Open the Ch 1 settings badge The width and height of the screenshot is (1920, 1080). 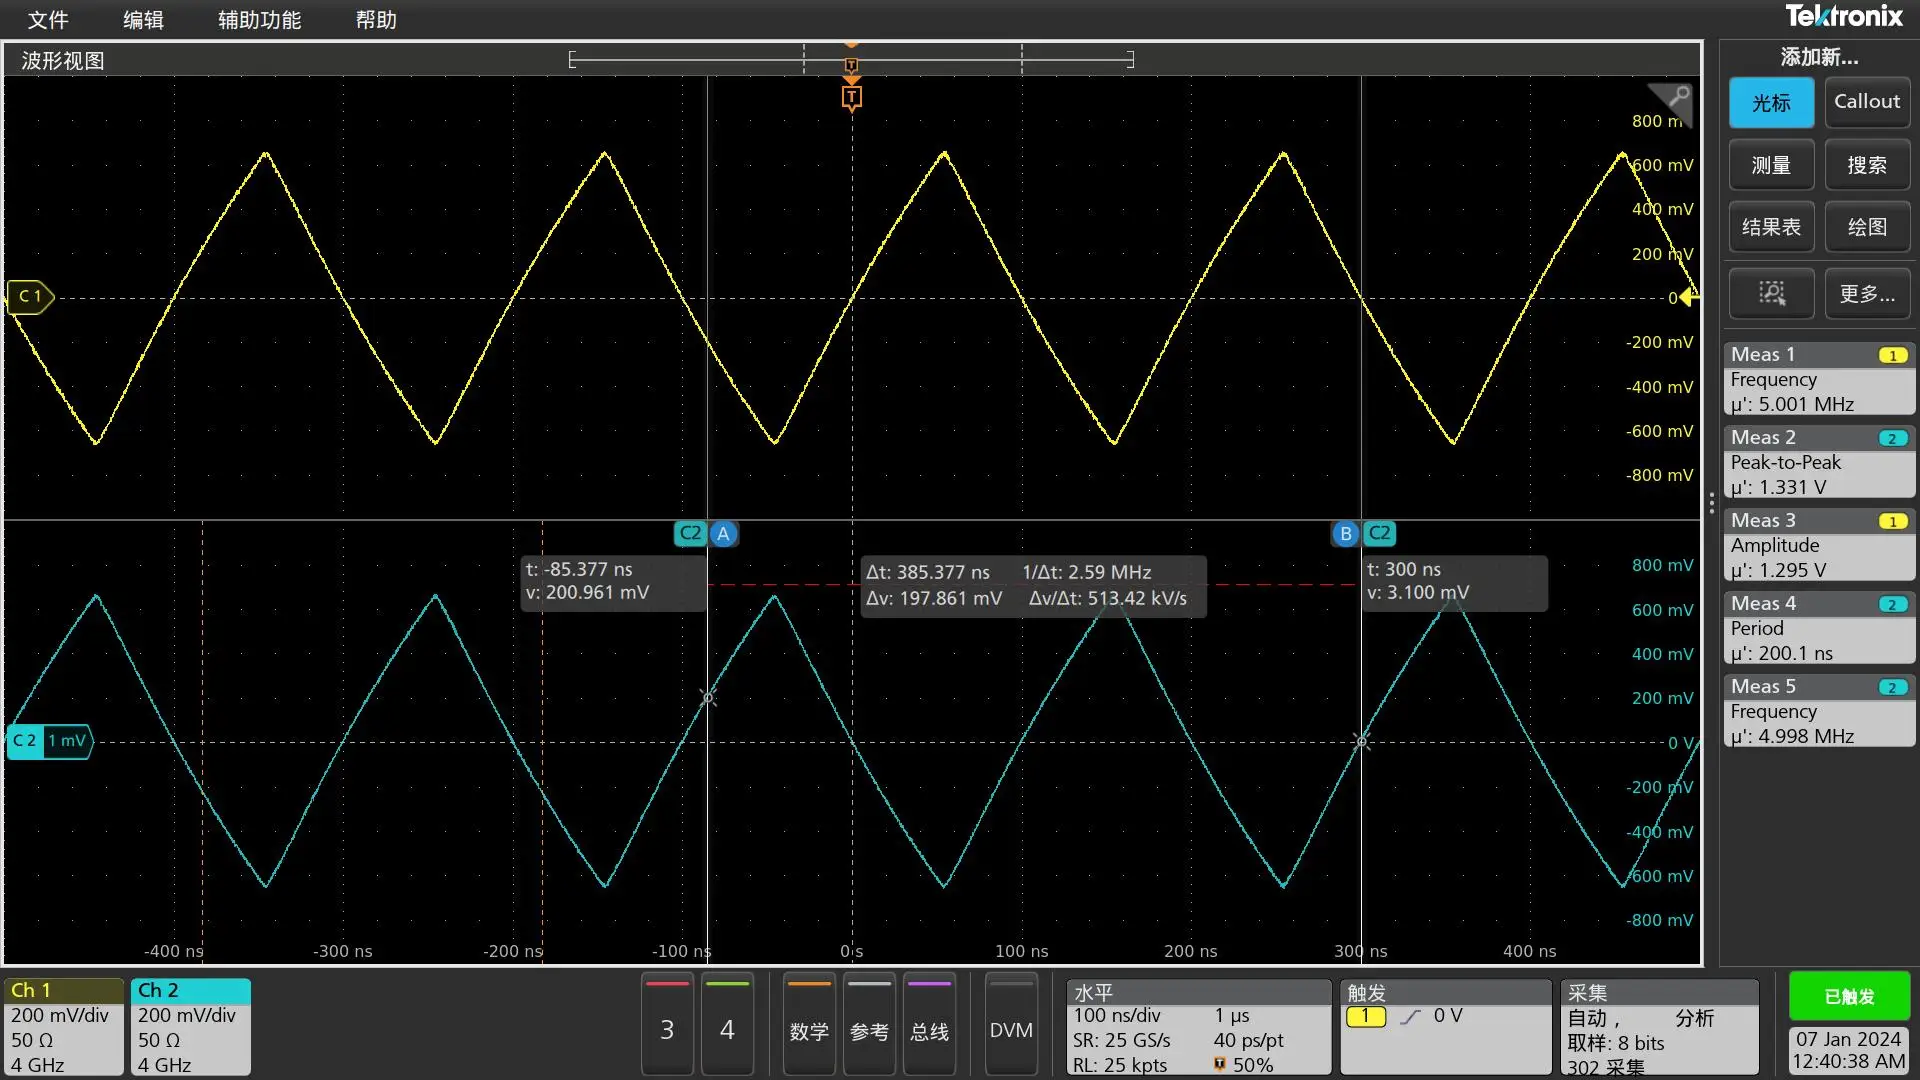point(63,1026)
